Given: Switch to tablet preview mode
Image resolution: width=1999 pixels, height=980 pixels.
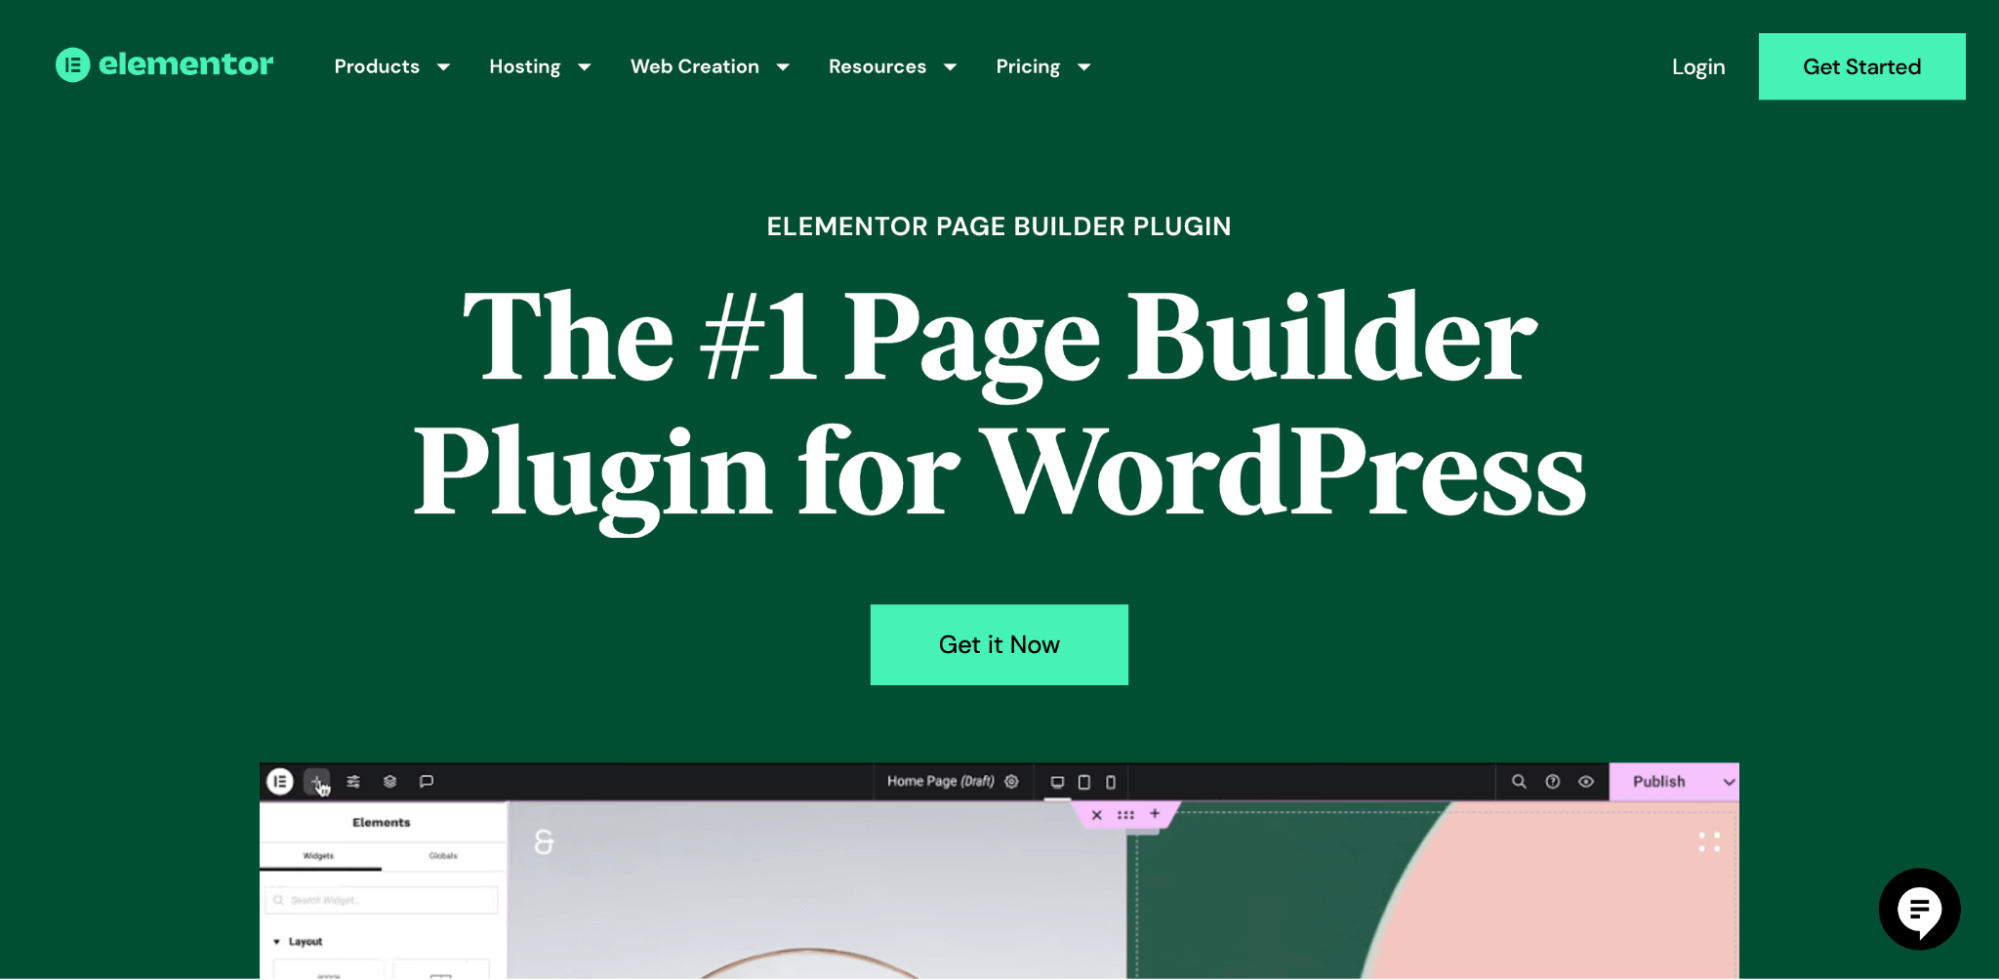Looking at the screenshot, I should [x=1084, y=782].
